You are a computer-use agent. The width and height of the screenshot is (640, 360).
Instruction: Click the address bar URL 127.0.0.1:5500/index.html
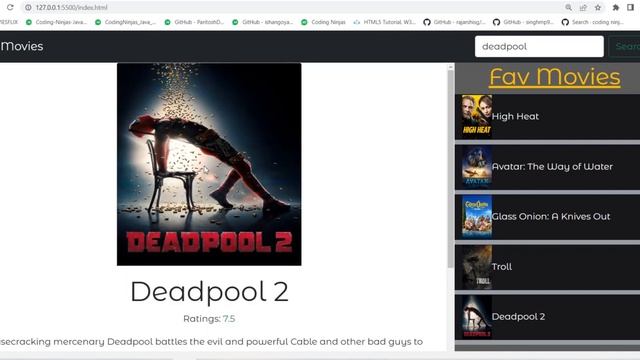[x=71, y=7]
